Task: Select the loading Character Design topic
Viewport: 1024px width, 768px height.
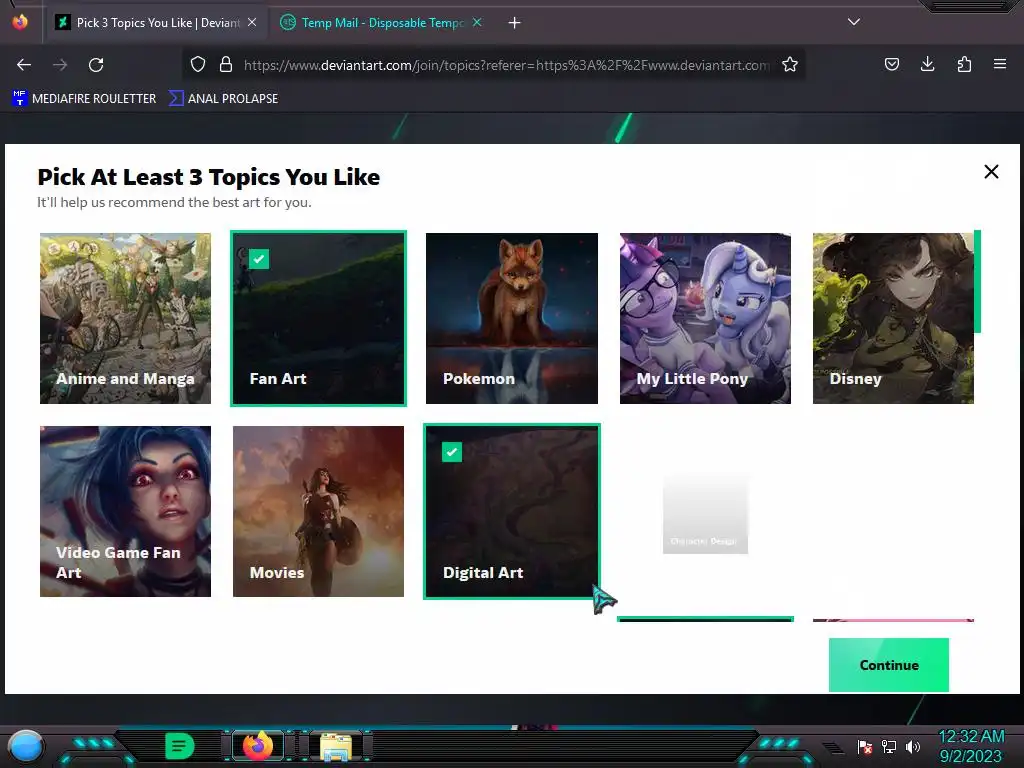Action: (x=705, y=513)
